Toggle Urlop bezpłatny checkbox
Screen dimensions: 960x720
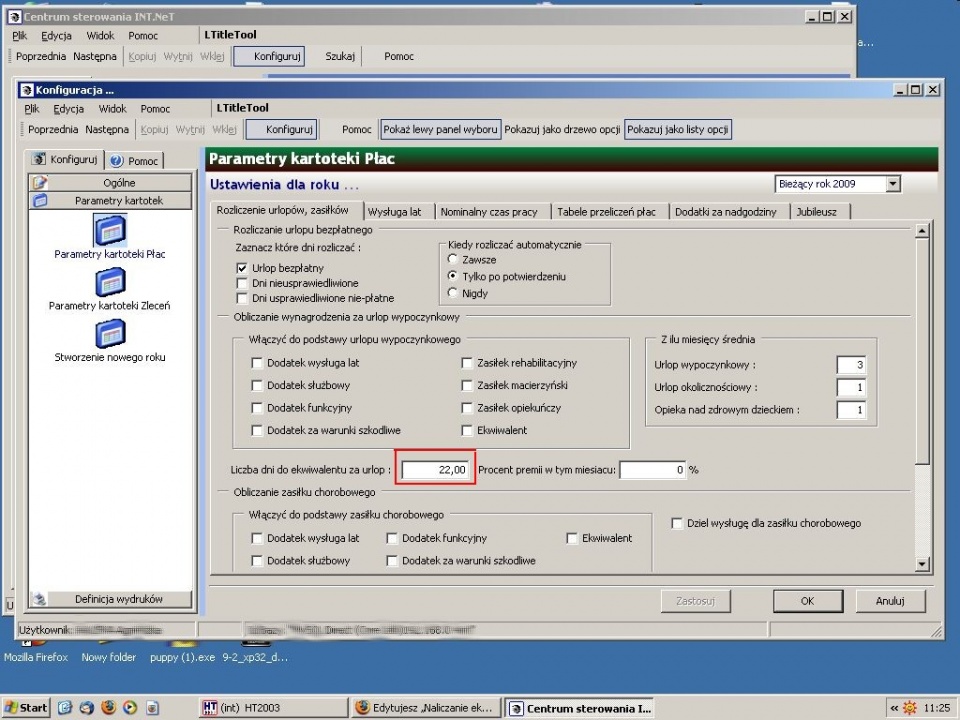coord(242,268)
